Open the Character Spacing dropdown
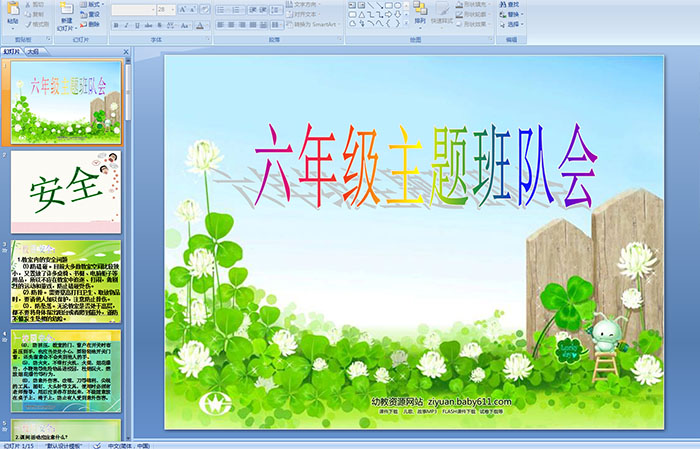 pyautogui.click(x=171, y=25)
